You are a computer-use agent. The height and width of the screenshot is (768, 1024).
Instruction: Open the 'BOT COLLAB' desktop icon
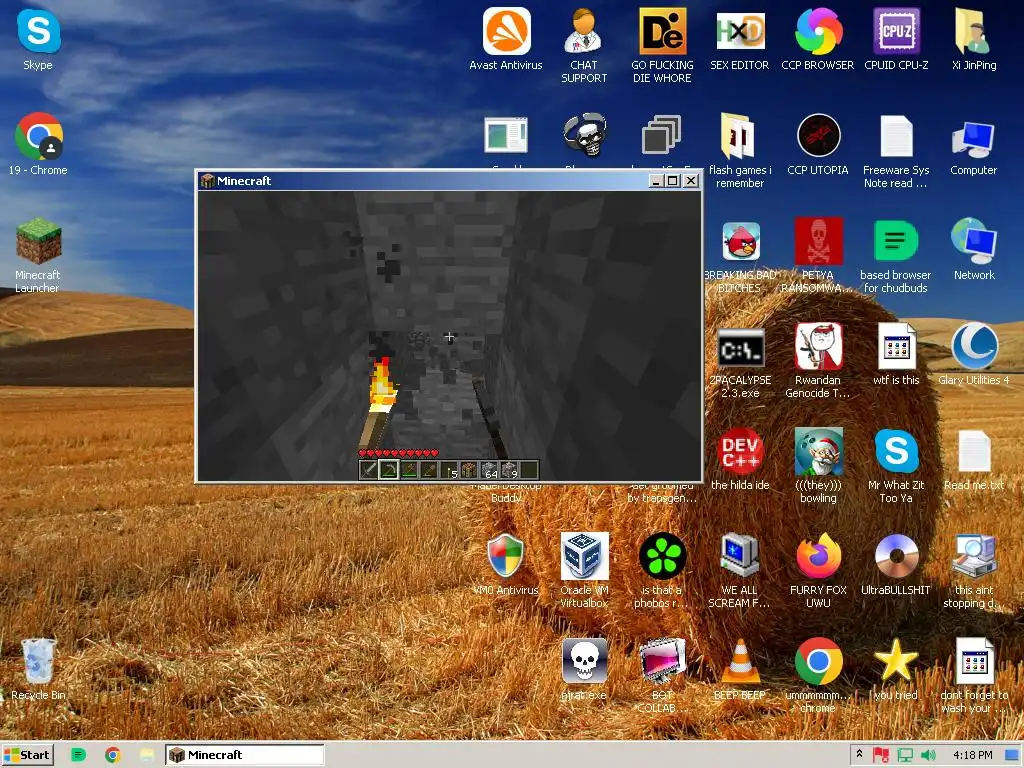coord(662,675)
